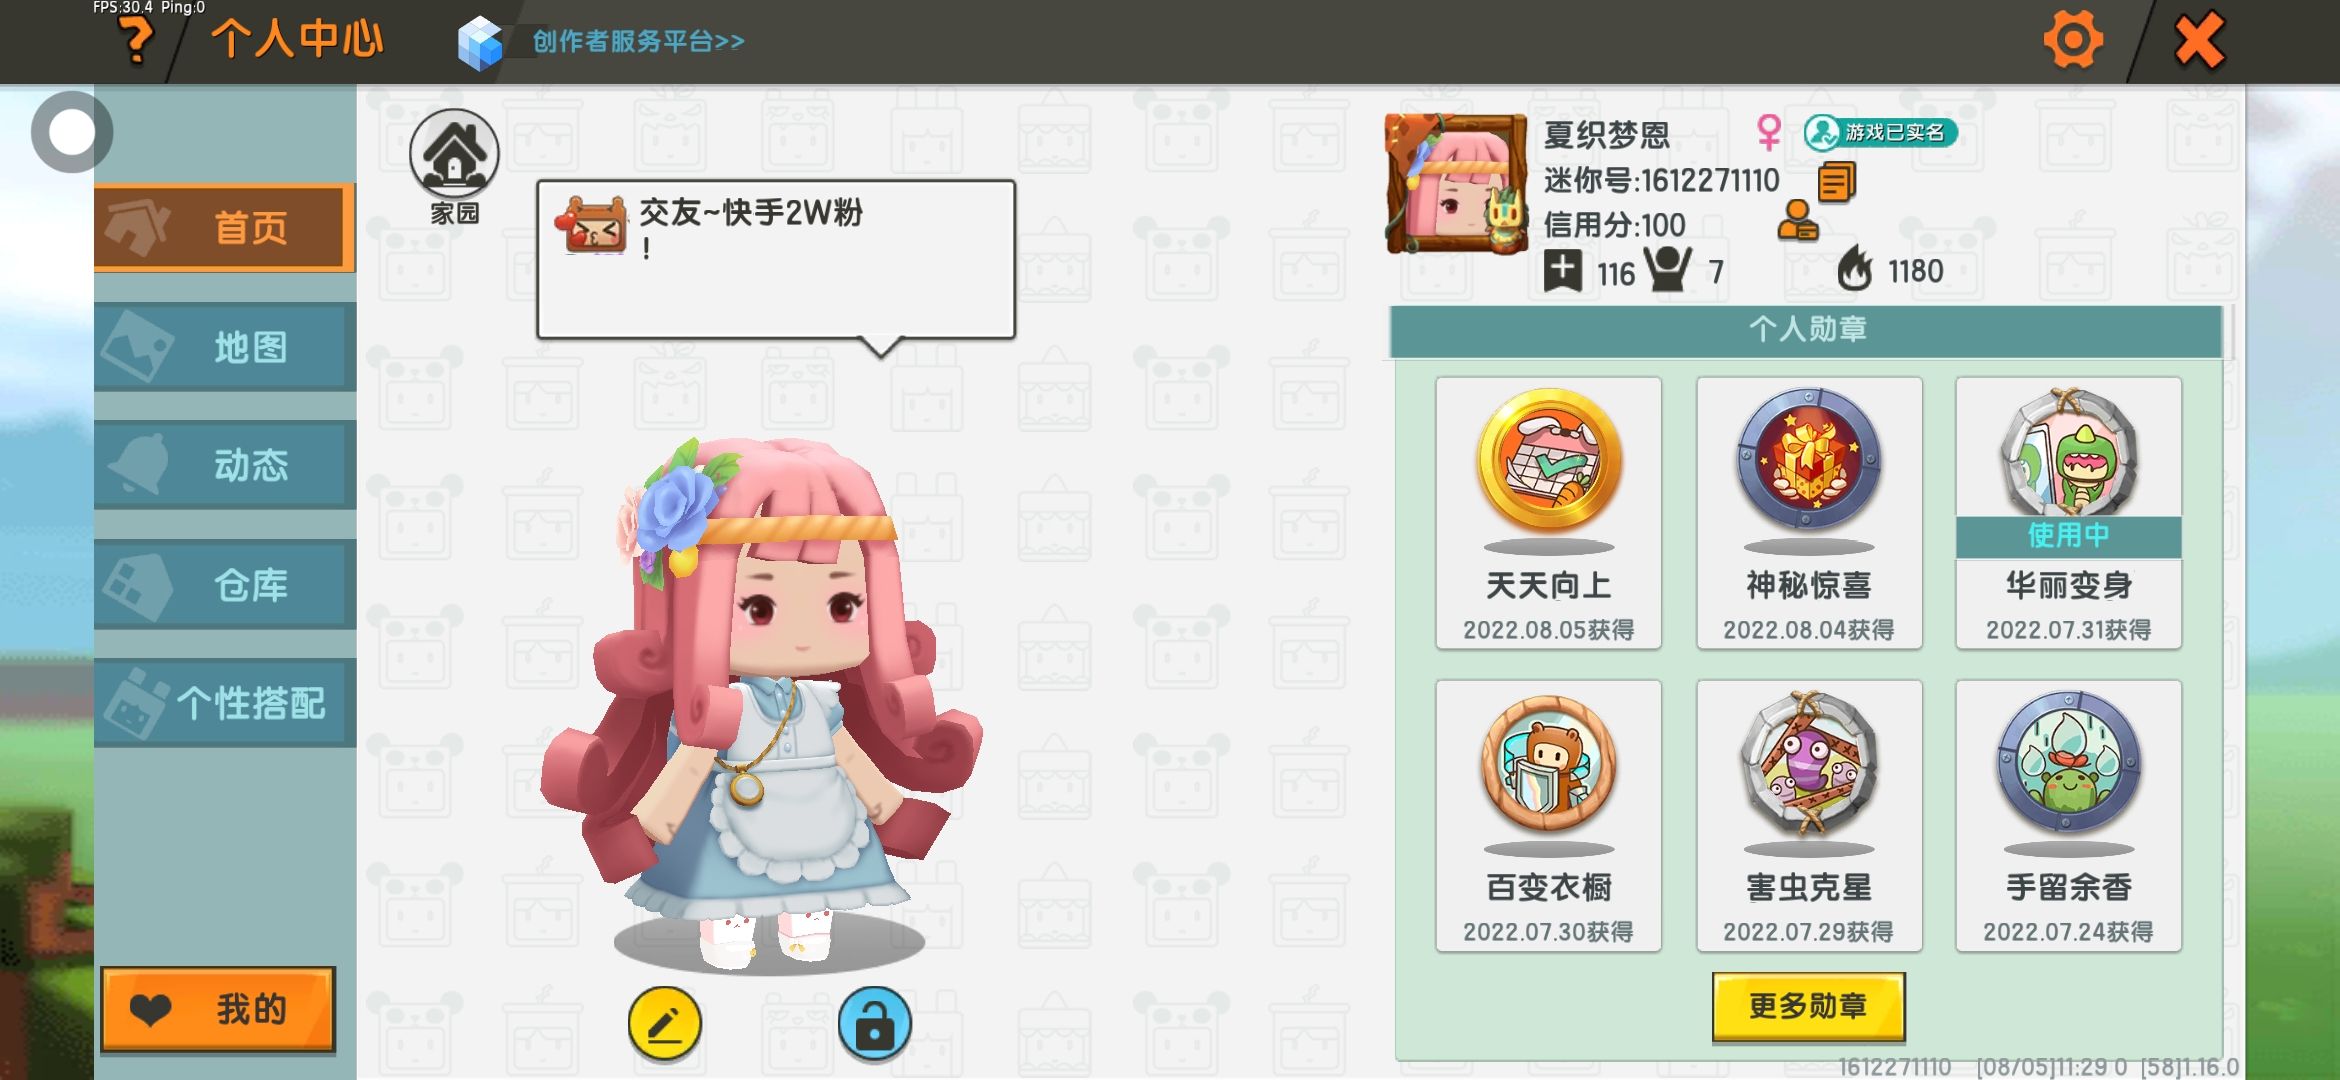The height and width of the screenshot is (1080, 2340).
Task: Open the 仓库 sidebar tab
Action: coord(225,585)
